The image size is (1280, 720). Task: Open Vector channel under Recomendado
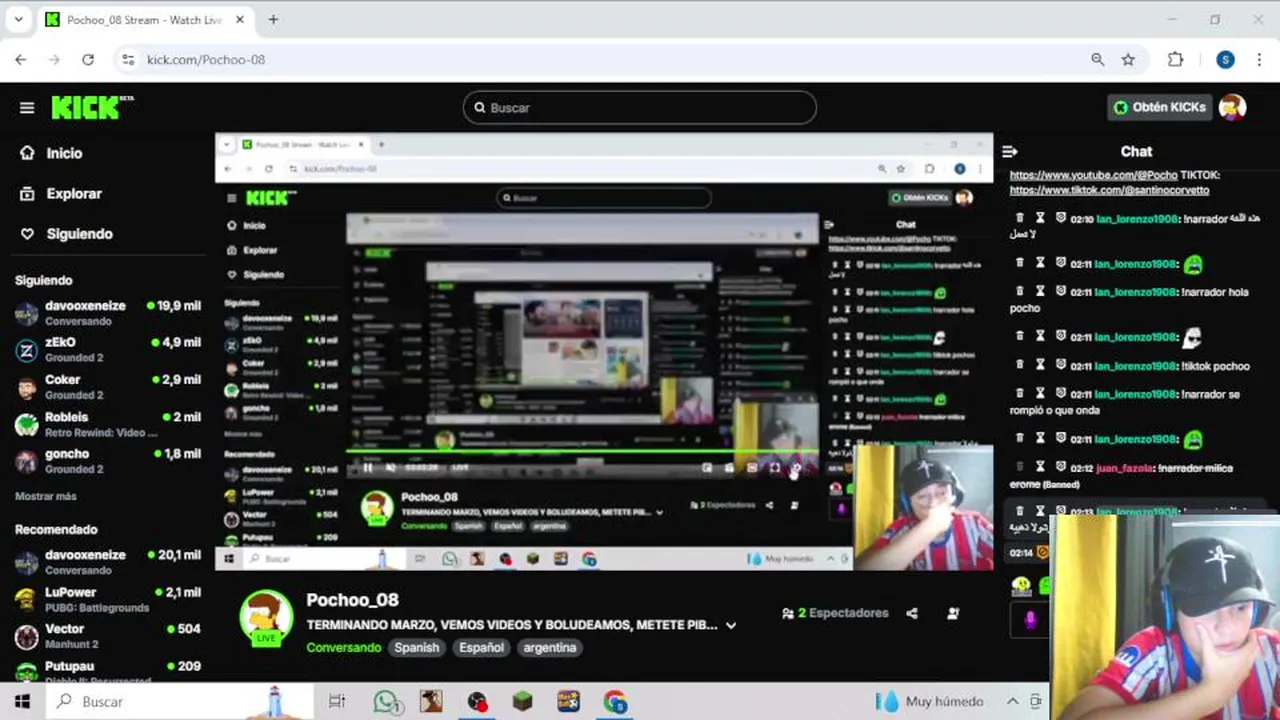(x=107, y=635)
